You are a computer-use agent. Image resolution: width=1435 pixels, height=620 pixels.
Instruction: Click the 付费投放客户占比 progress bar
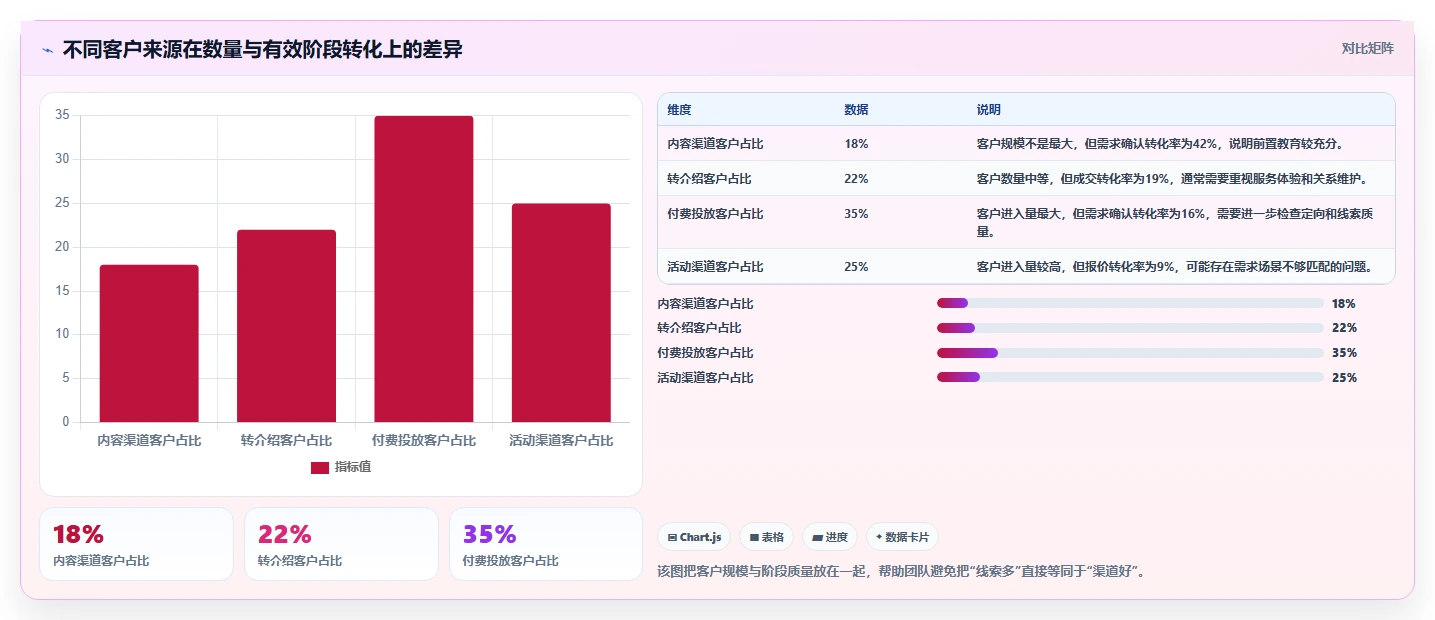(x=1130, y=353)
